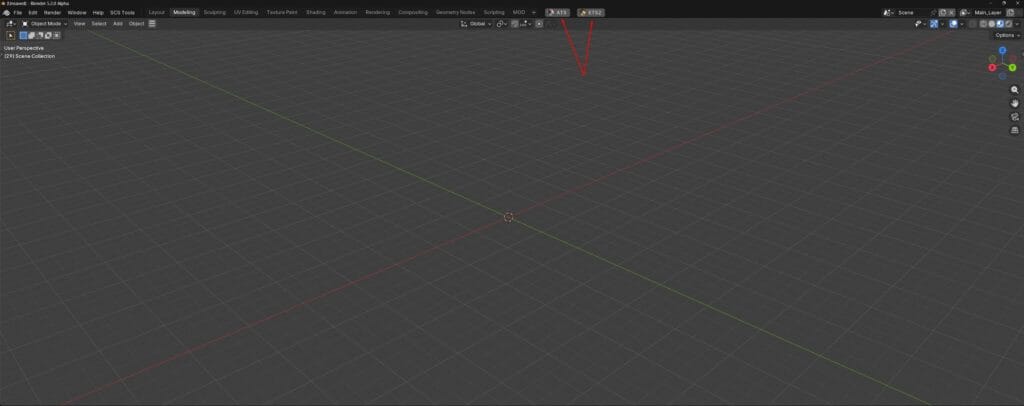
Task: Add a new workspace with plus button
Action: (x=534, y=12)
